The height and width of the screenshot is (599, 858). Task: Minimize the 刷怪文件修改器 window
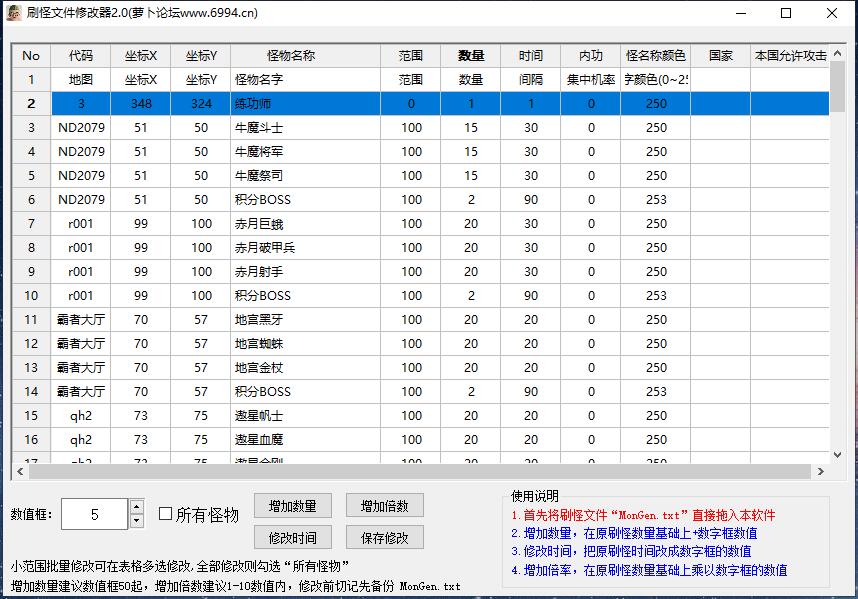point(741,13)
